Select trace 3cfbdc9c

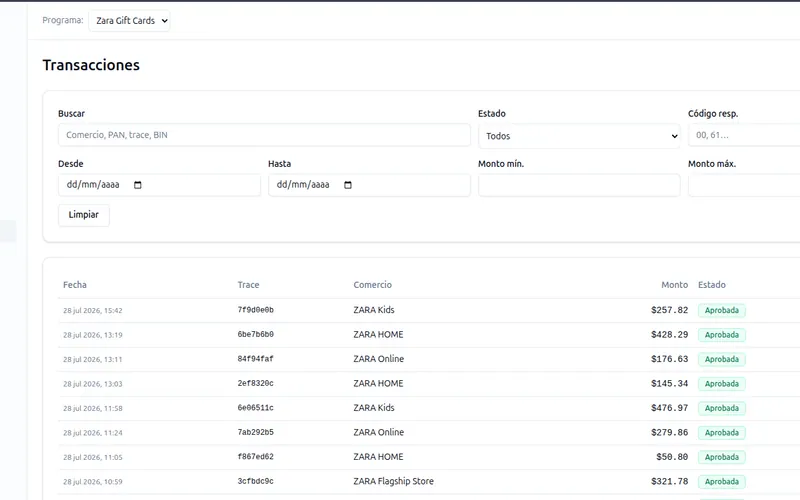coord(256,481)
